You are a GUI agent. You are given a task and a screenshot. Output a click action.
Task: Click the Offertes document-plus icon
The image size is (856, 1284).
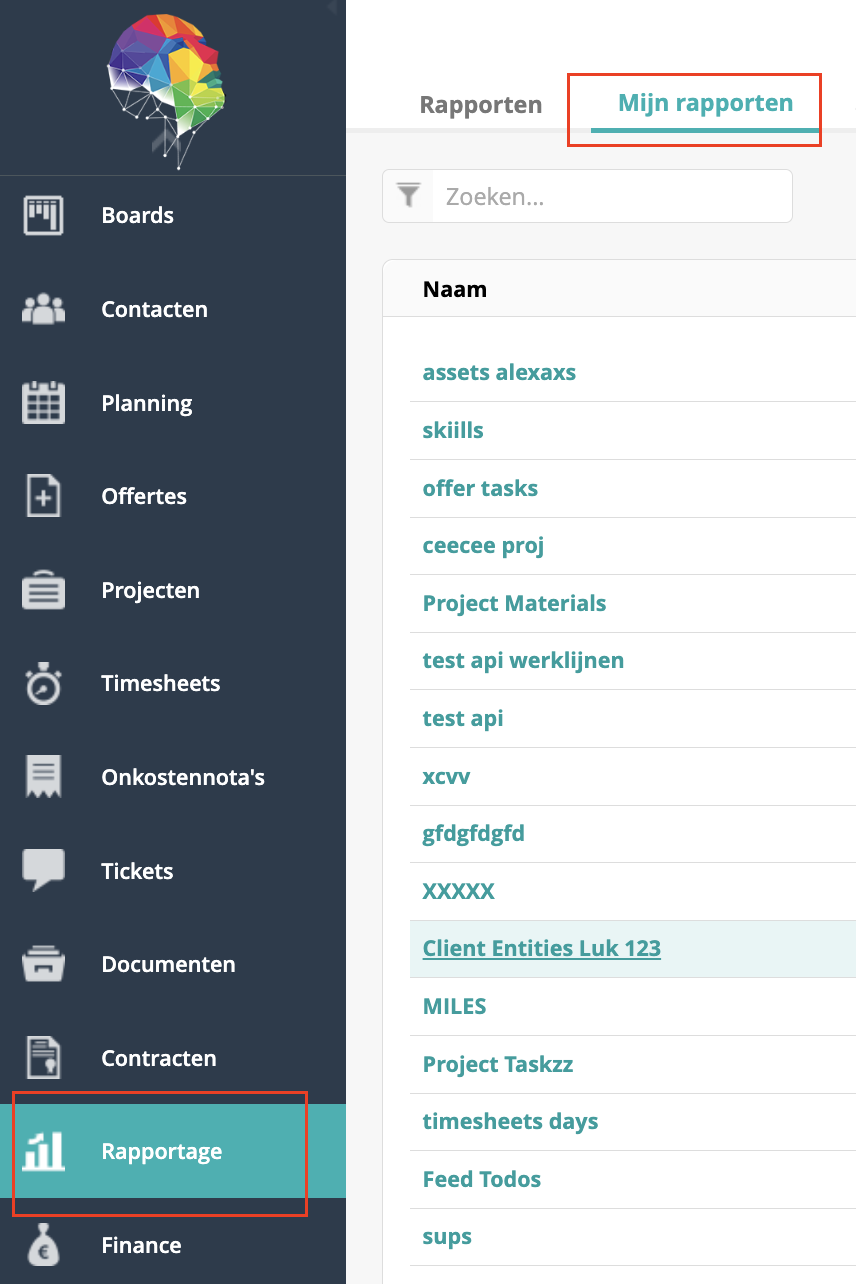[43, 496]
